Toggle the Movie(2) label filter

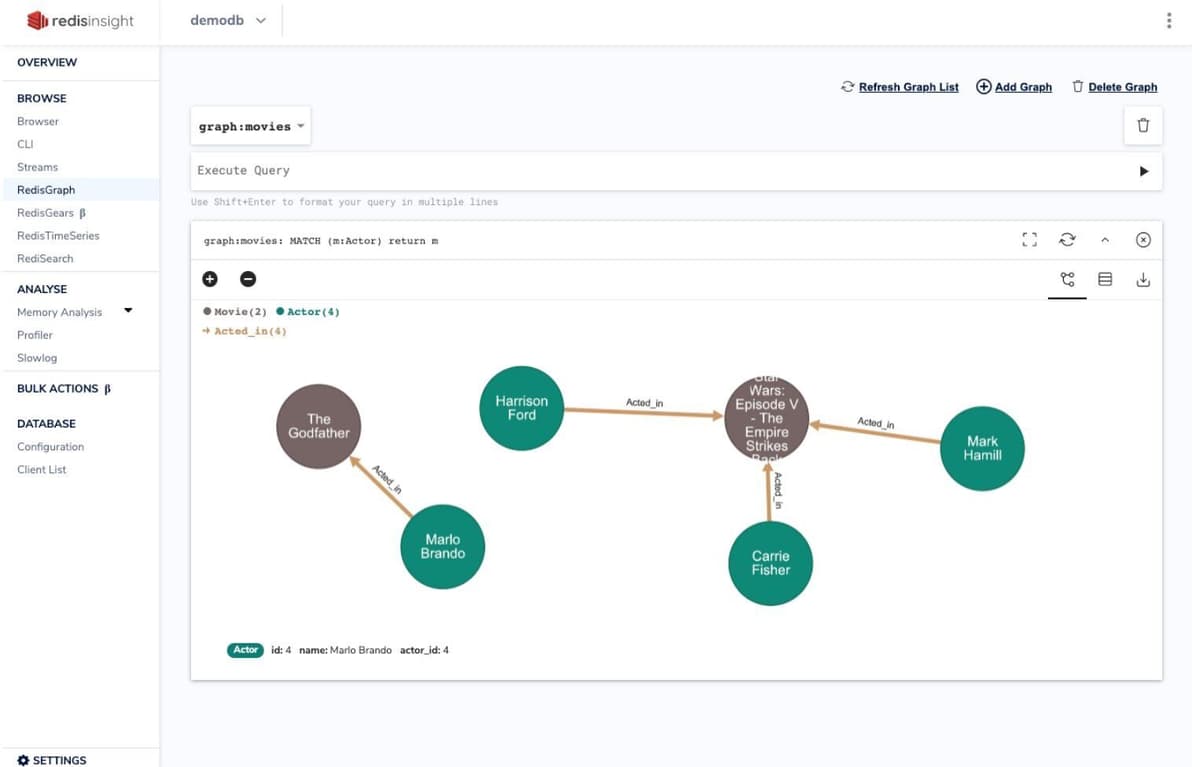click(235, 312)
